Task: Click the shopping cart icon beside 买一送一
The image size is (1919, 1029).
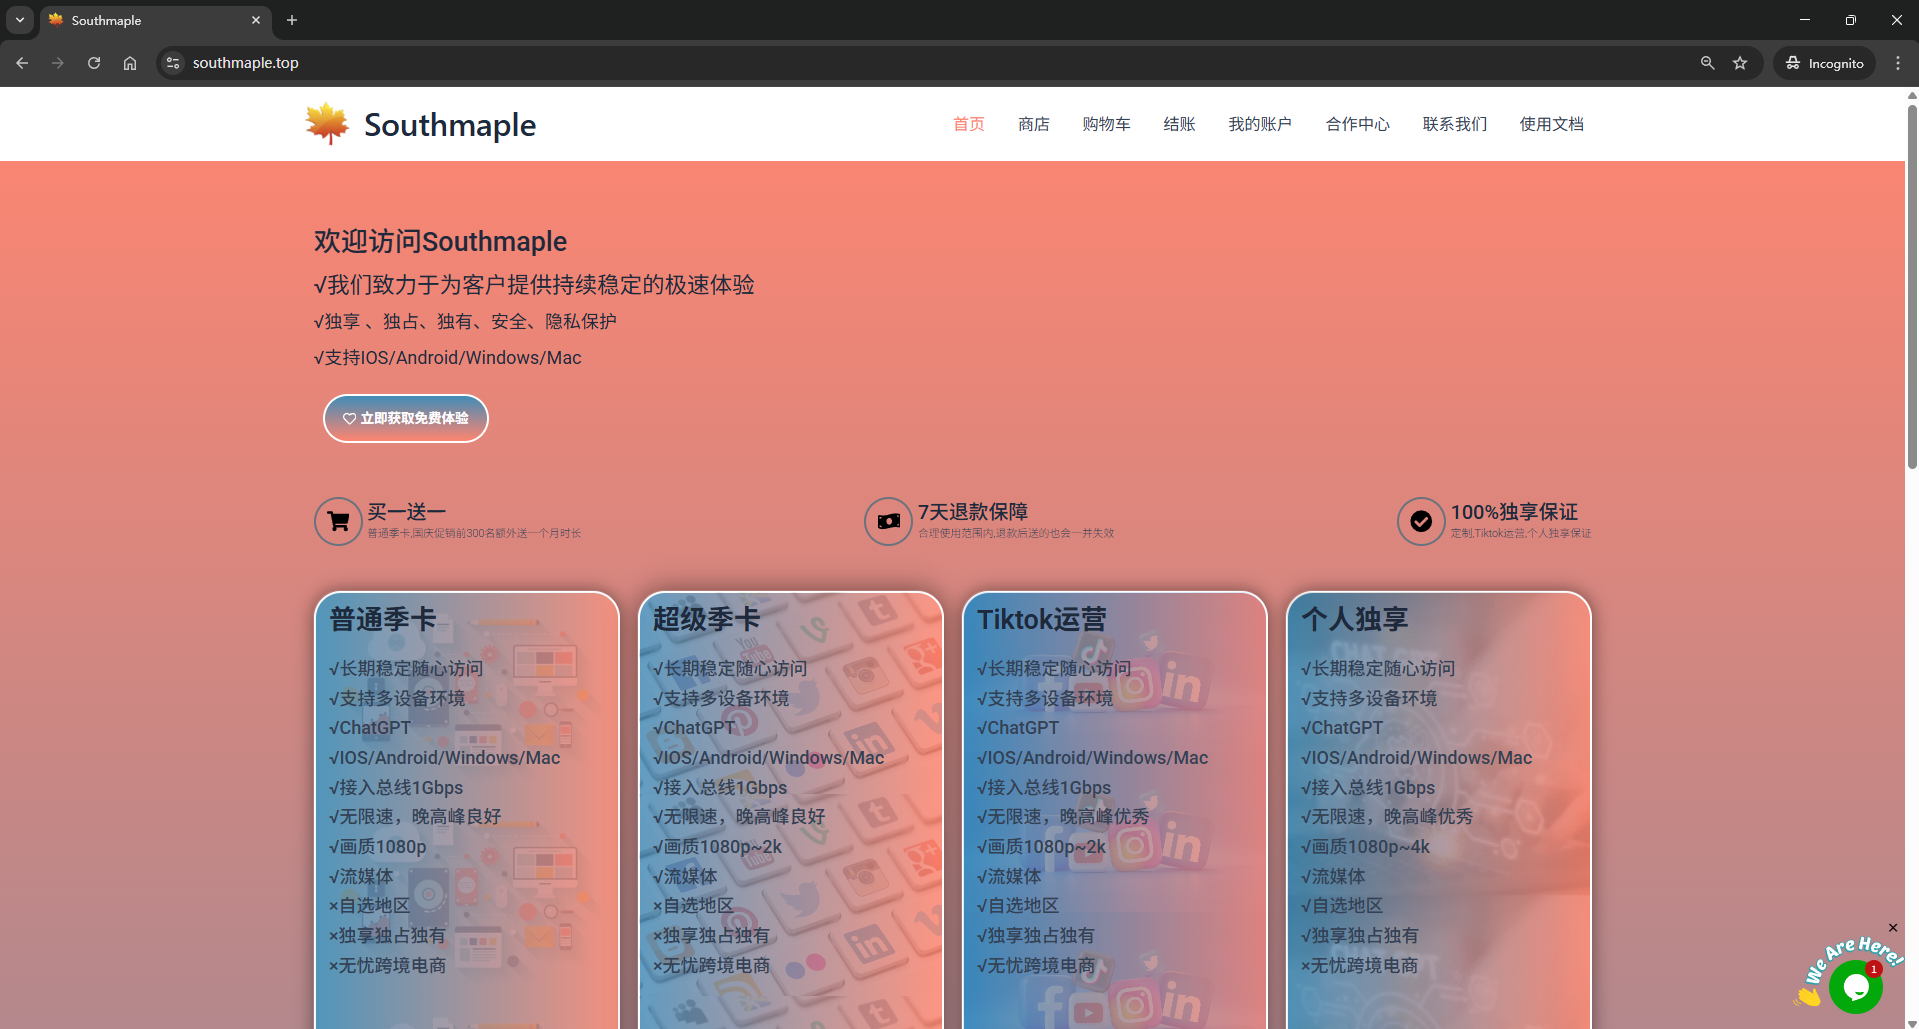Action: click(338, 521)
